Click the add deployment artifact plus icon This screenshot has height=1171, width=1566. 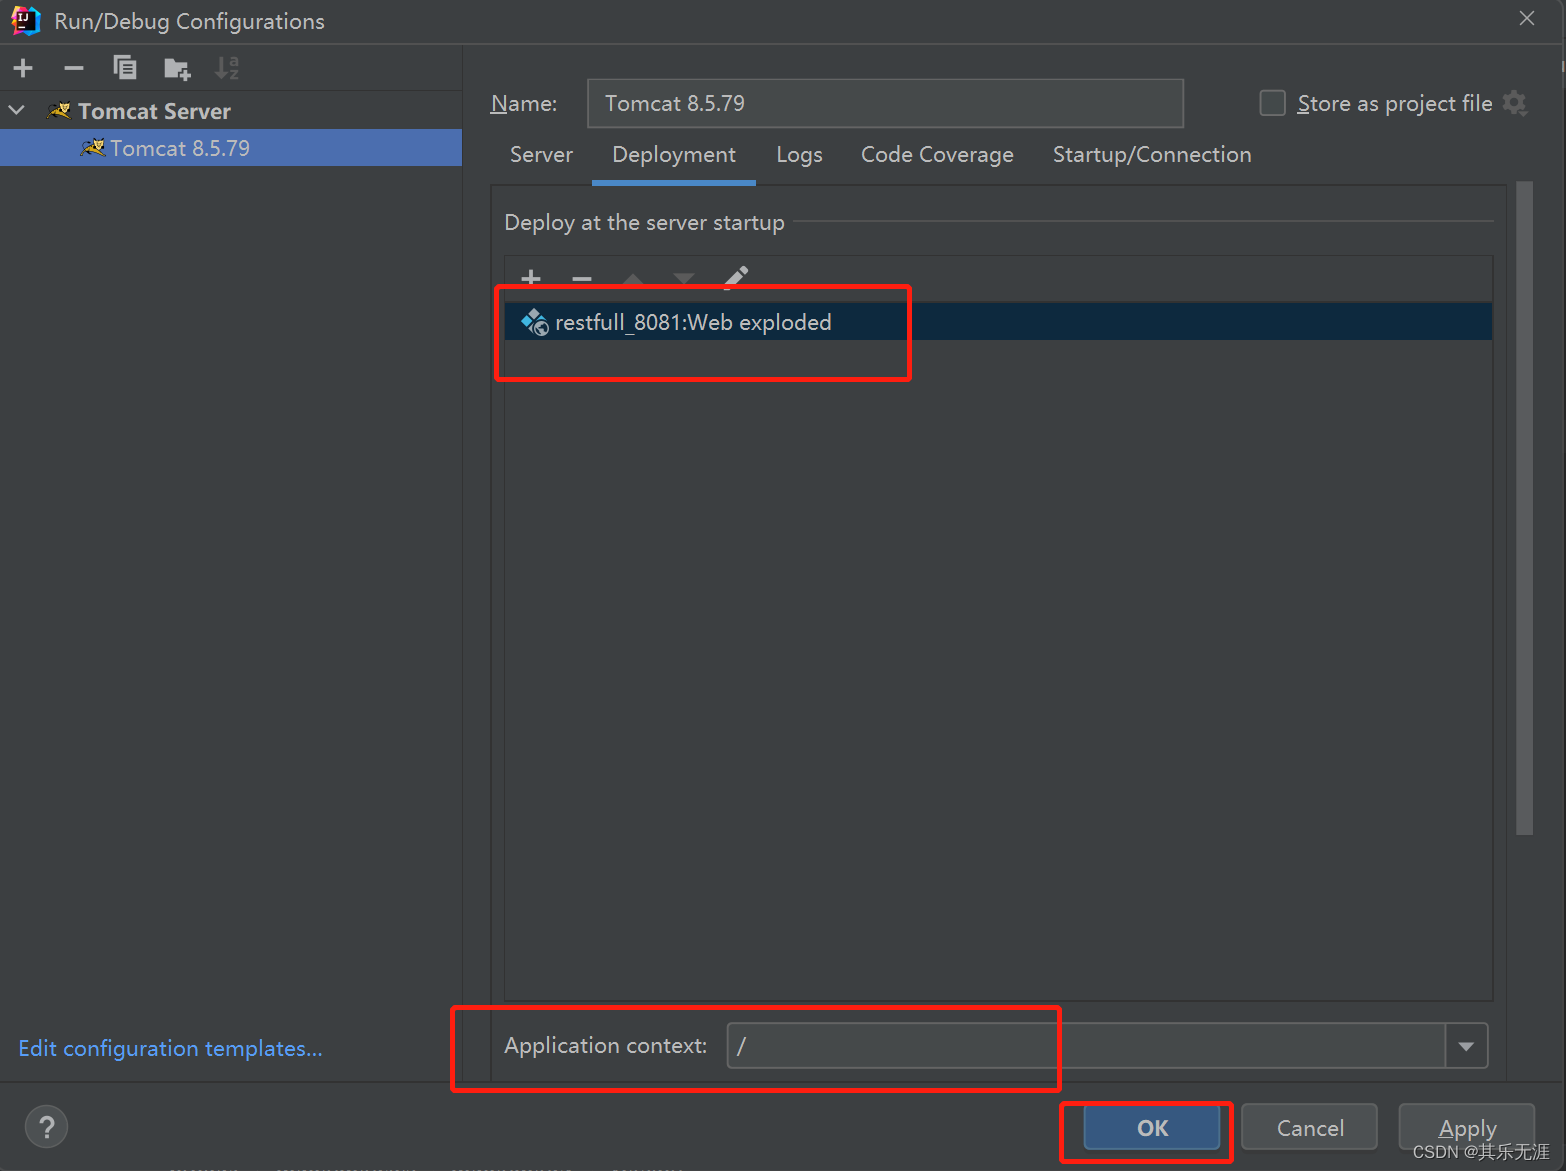click(x=530, y=279)
